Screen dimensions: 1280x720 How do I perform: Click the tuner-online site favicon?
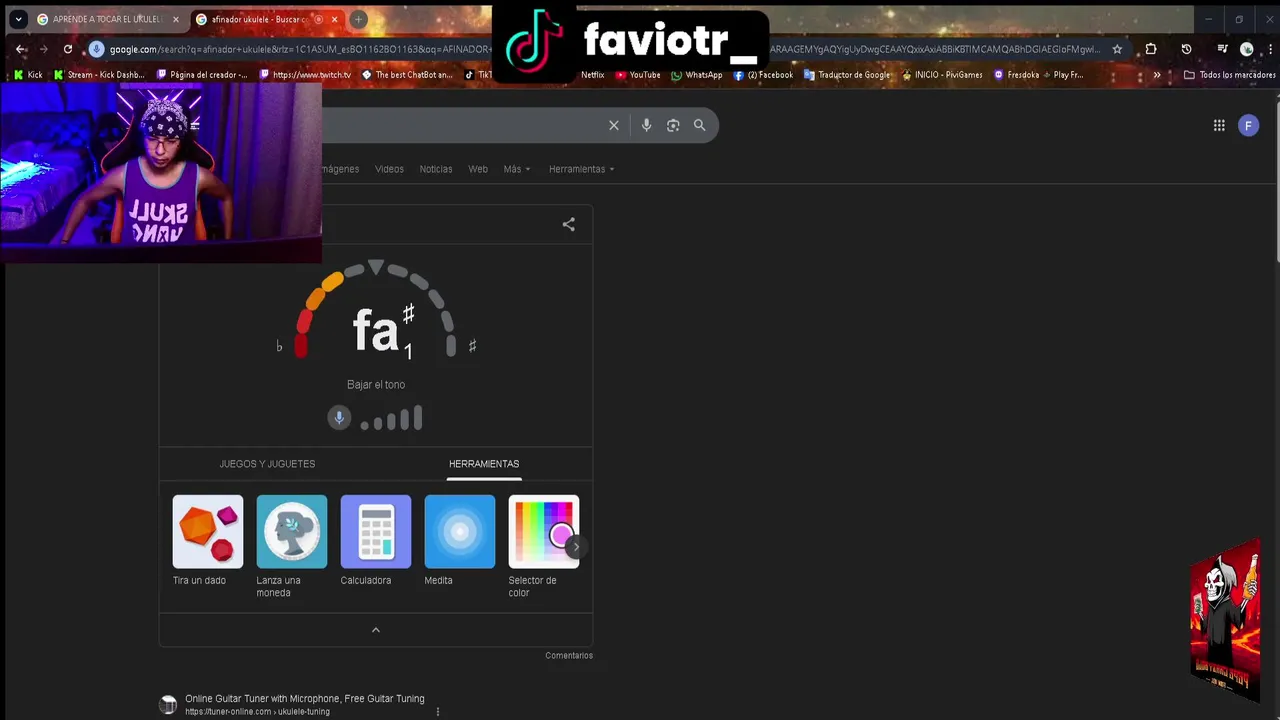[168, 705]
